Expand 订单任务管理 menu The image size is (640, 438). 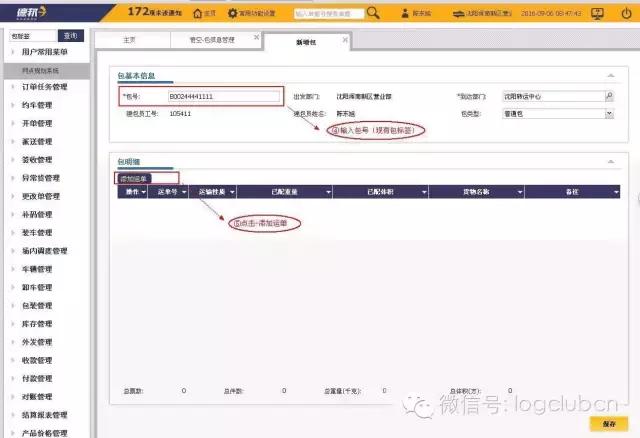pos(44,87)
